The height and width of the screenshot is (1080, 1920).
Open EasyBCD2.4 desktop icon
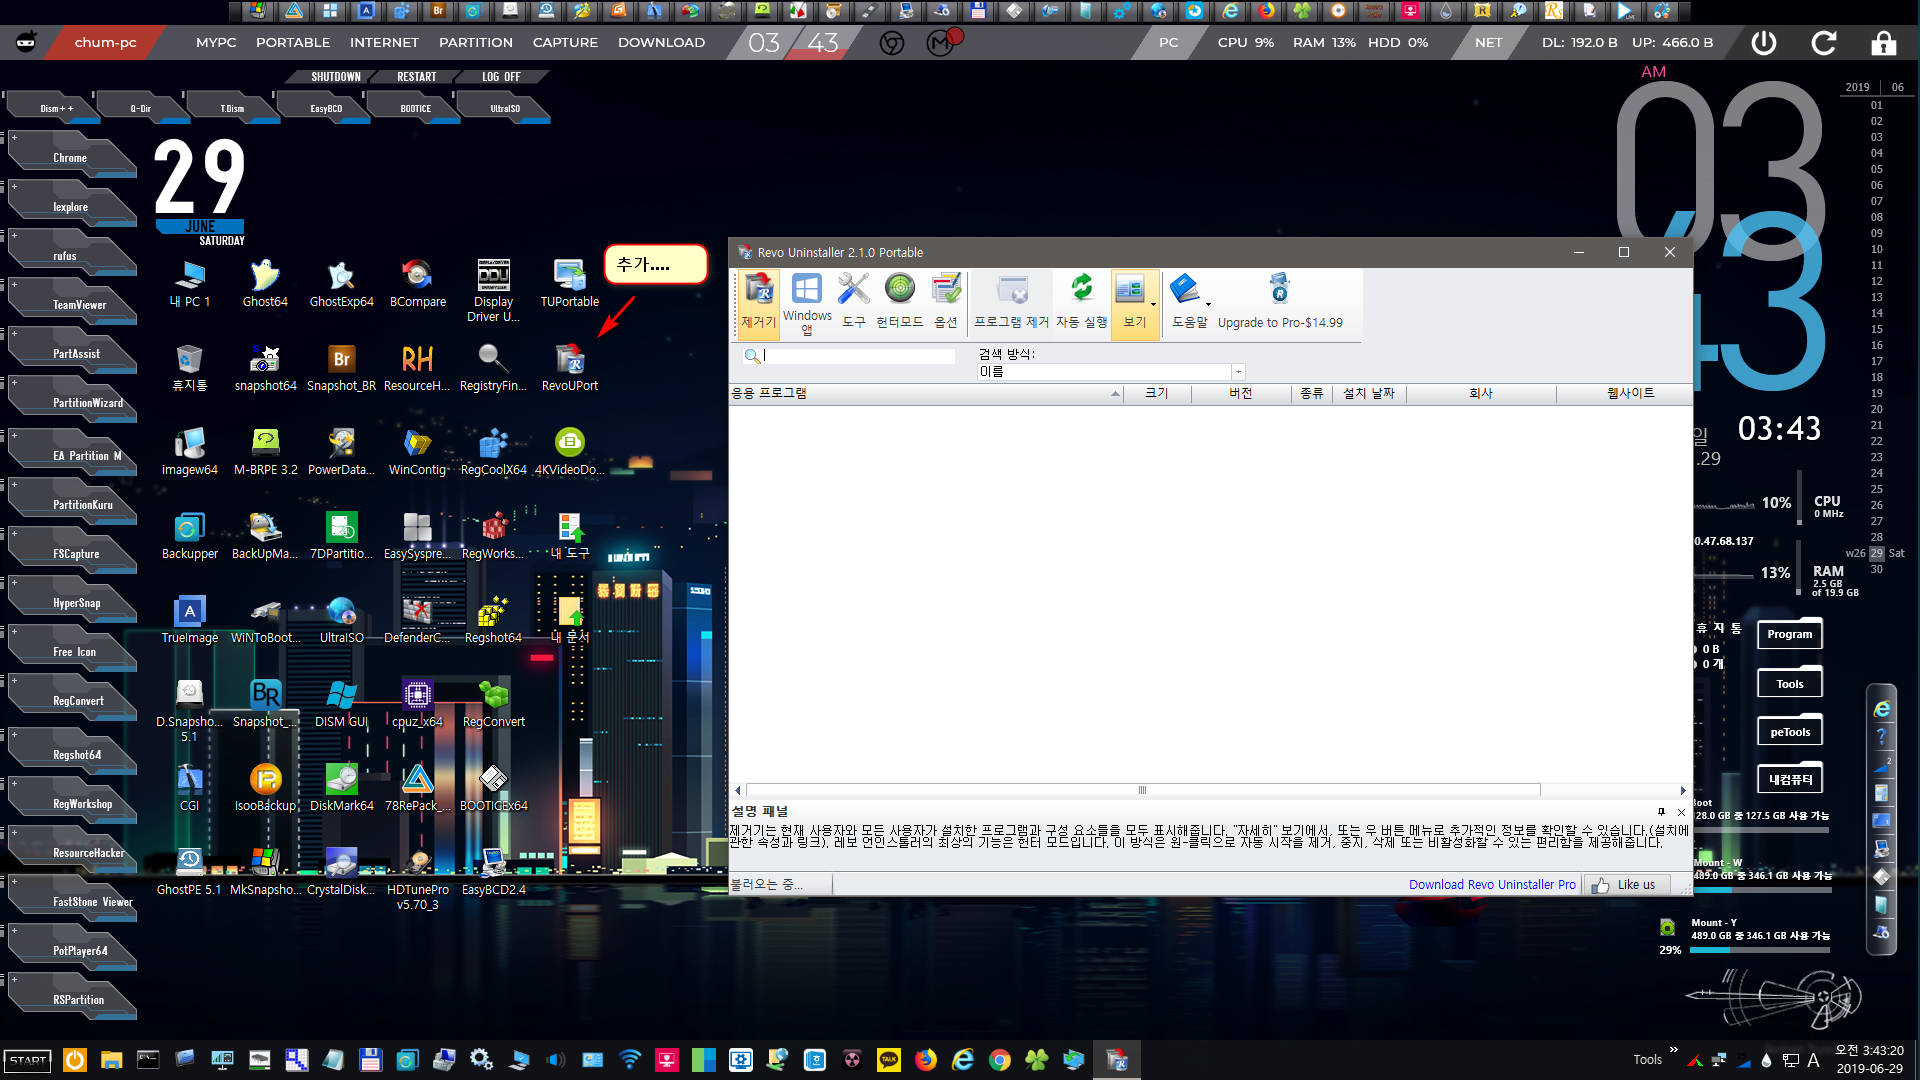pos(493,872)
